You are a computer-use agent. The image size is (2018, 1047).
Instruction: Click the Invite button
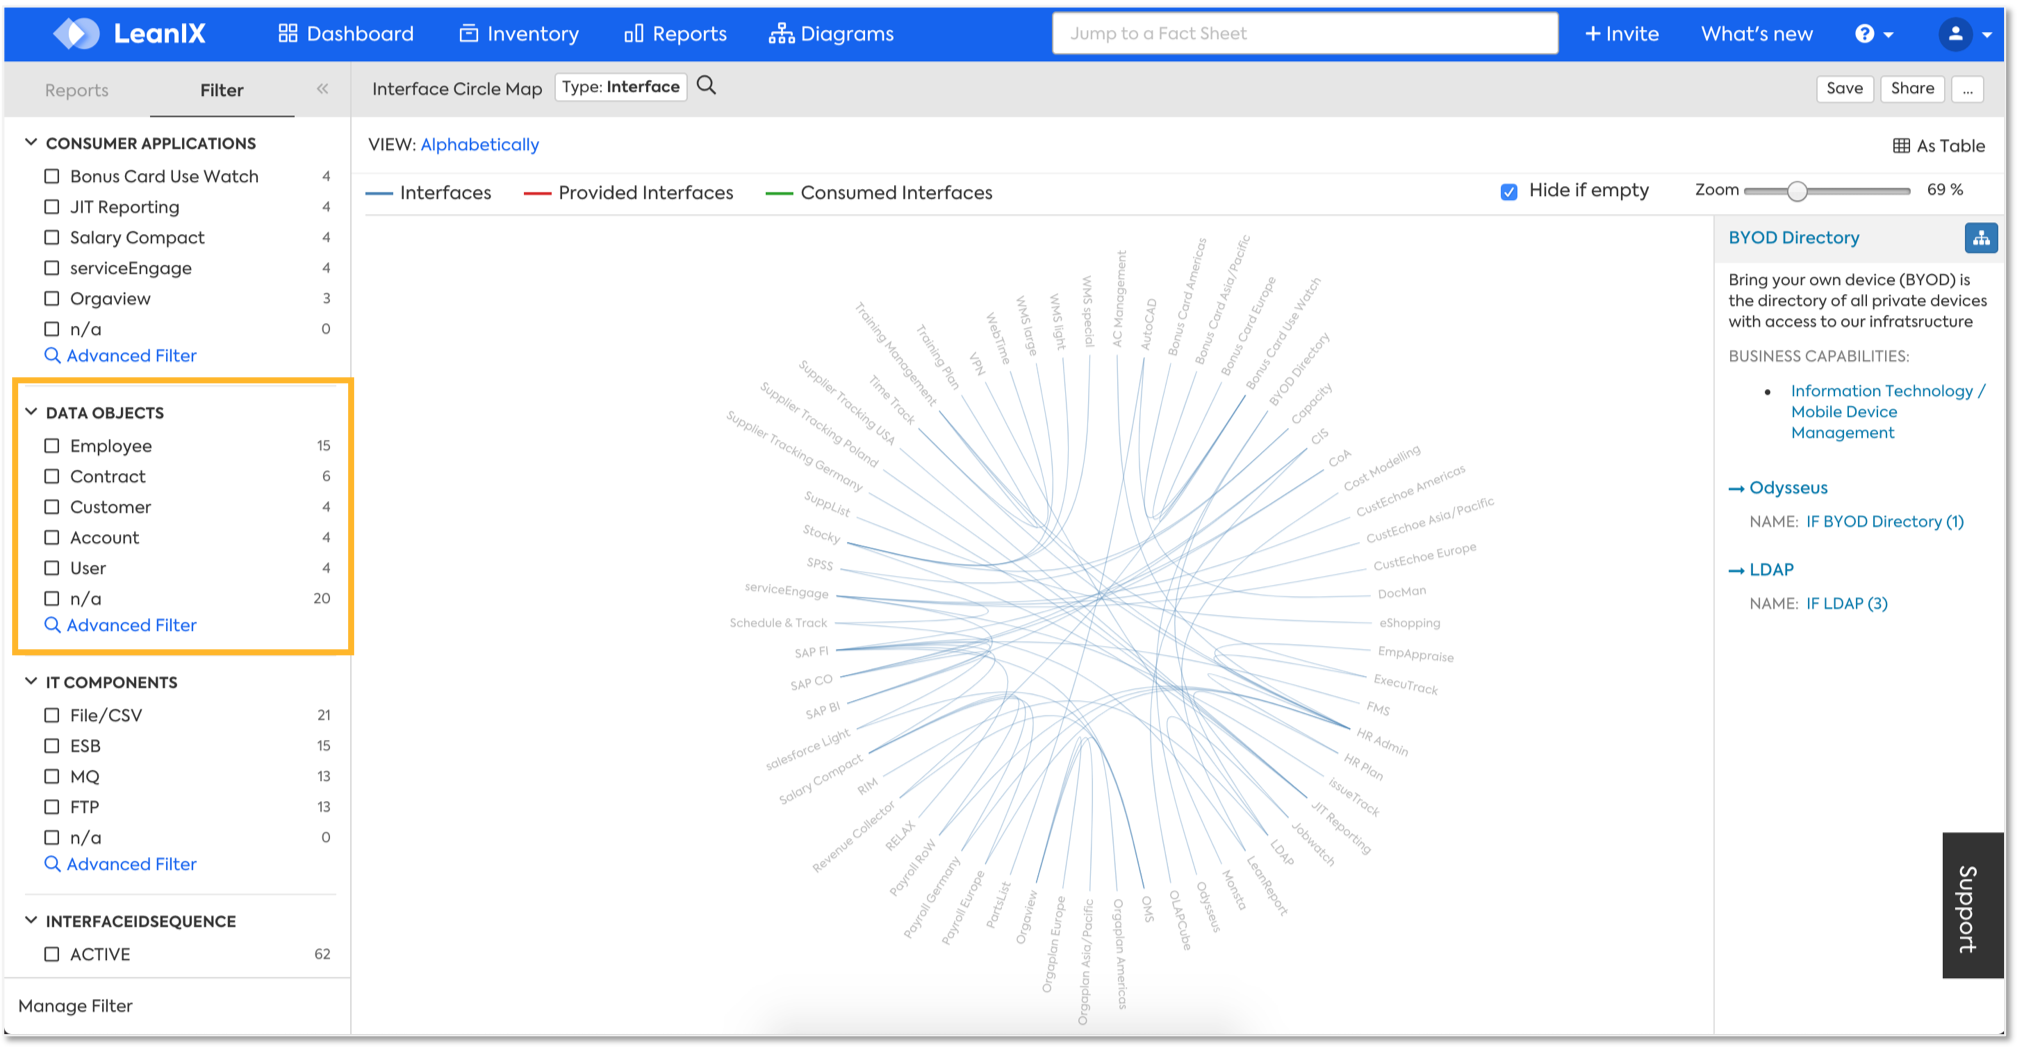[x=1621, y=34]
